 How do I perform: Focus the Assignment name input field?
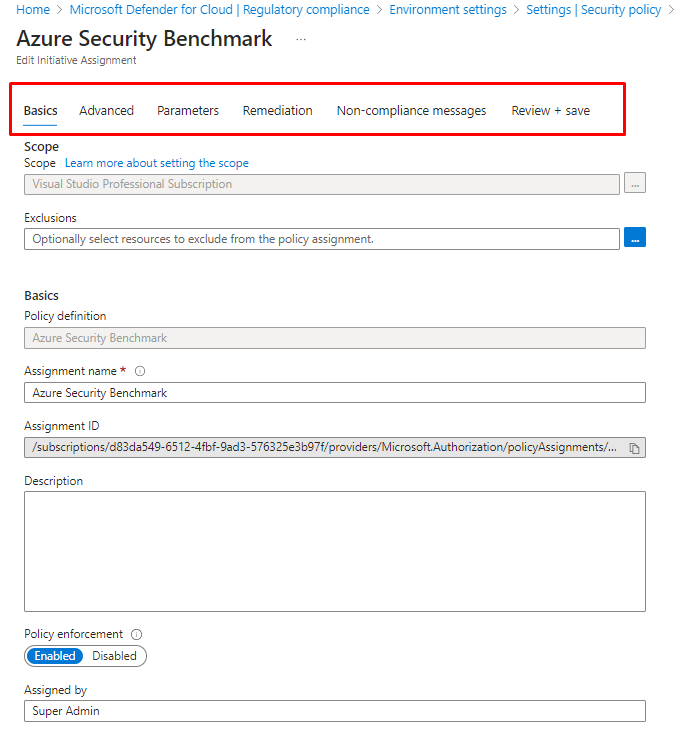coord(334,393)
